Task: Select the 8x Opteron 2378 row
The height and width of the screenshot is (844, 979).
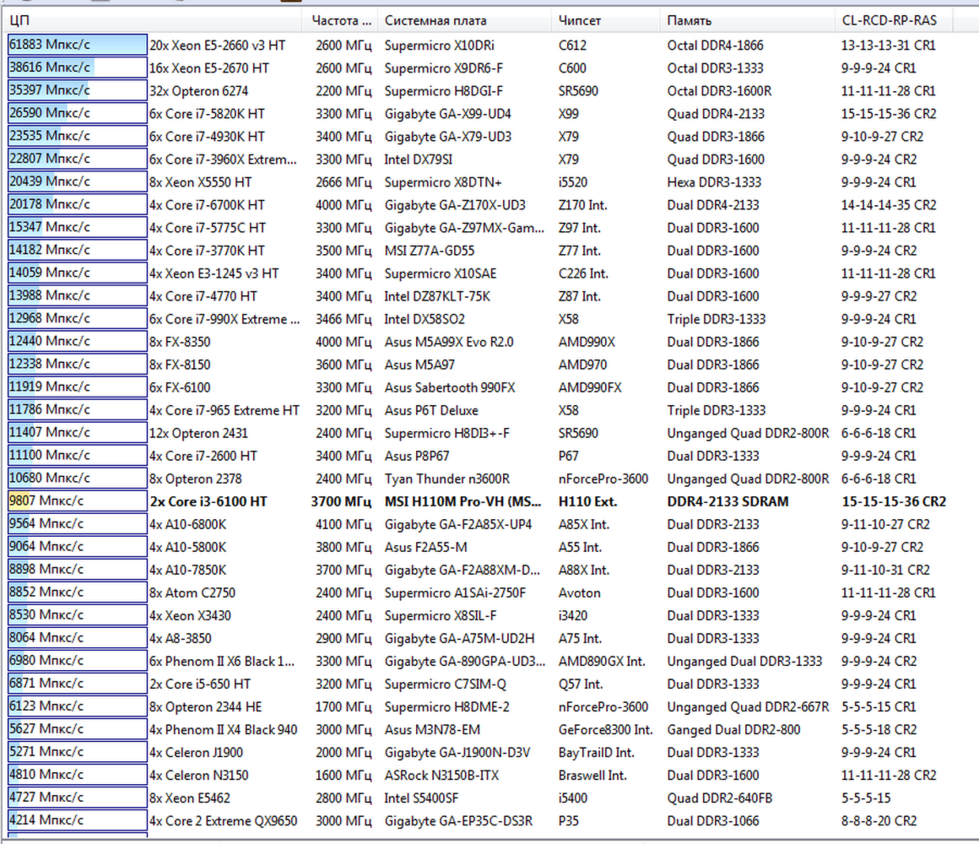Action: (195, 479)
